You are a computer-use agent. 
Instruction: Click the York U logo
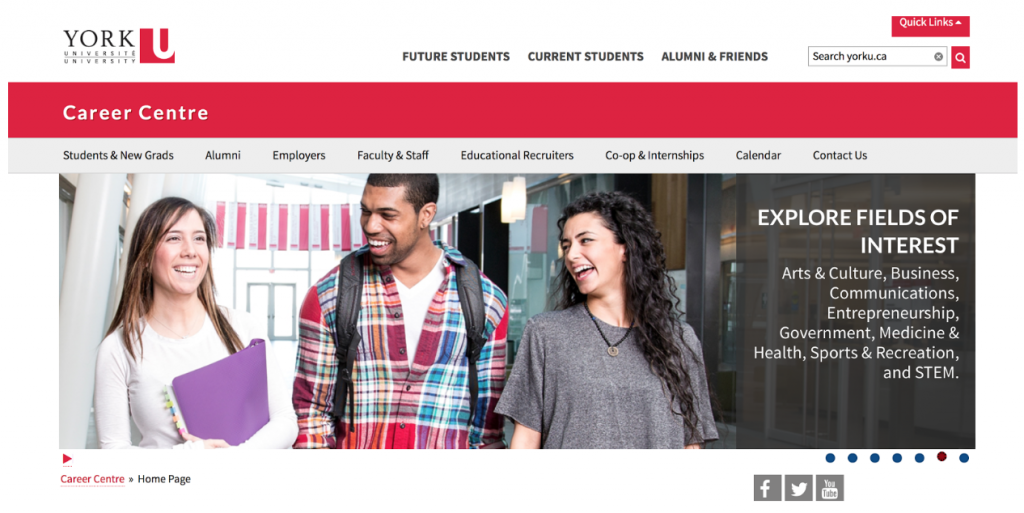[x=119, y=46]
